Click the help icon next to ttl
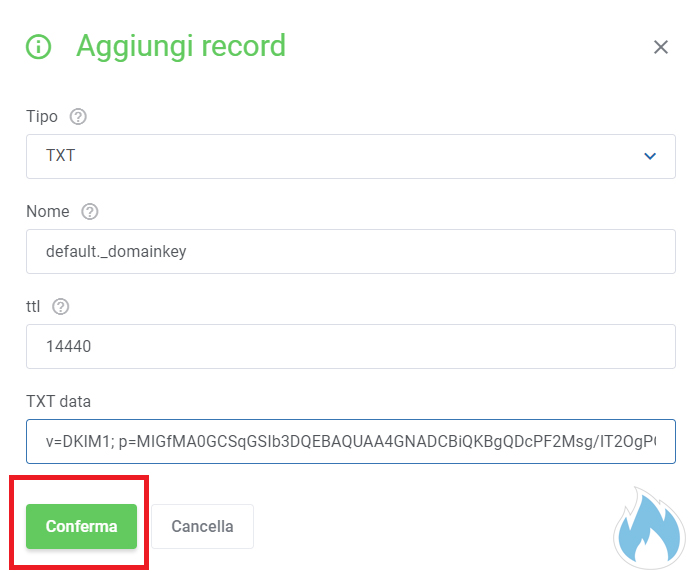 (x=60, y=307)
